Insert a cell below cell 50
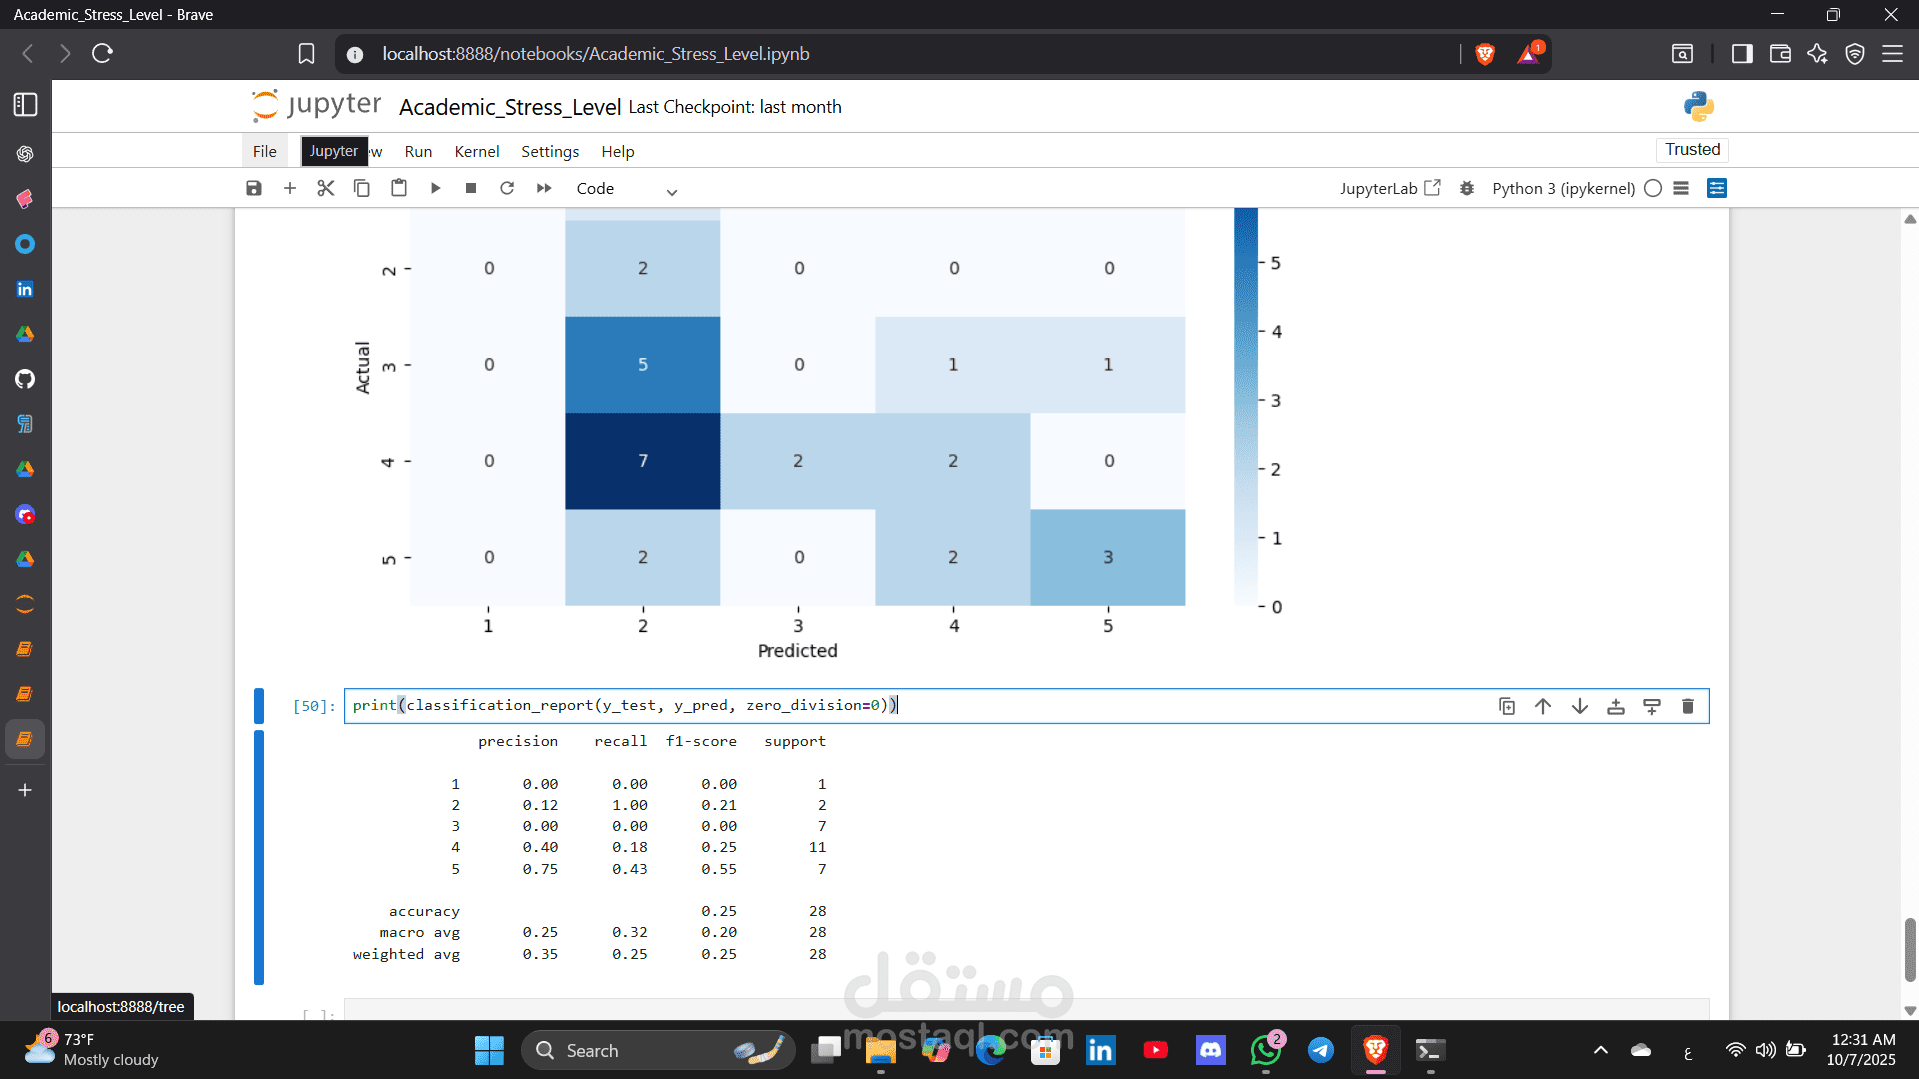This screenshot has width=1919, height=1079. [x=1652, y=706]
